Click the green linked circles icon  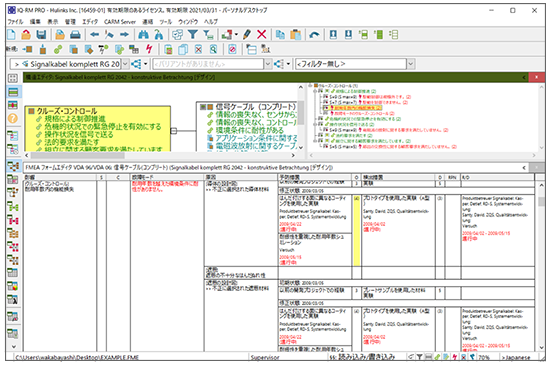tap(58, 49)
